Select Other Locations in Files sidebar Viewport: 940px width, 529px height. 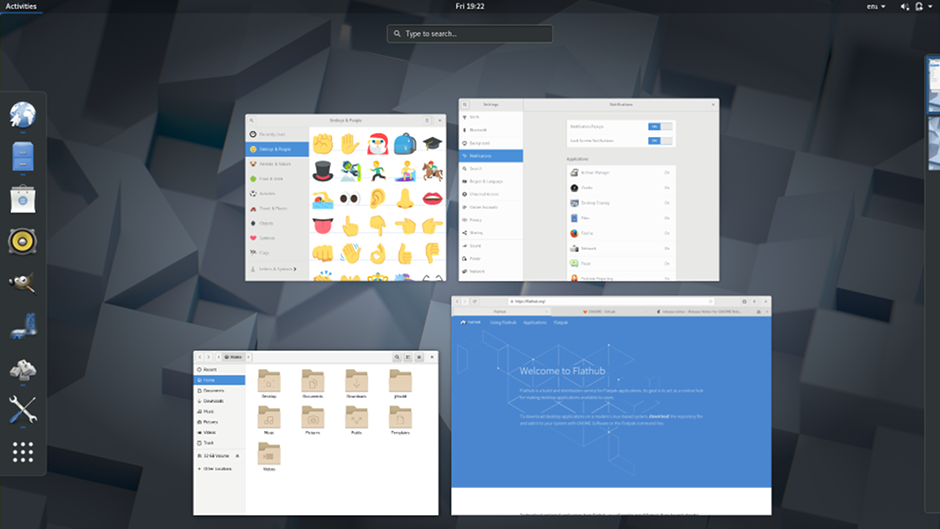pos(219,469)
